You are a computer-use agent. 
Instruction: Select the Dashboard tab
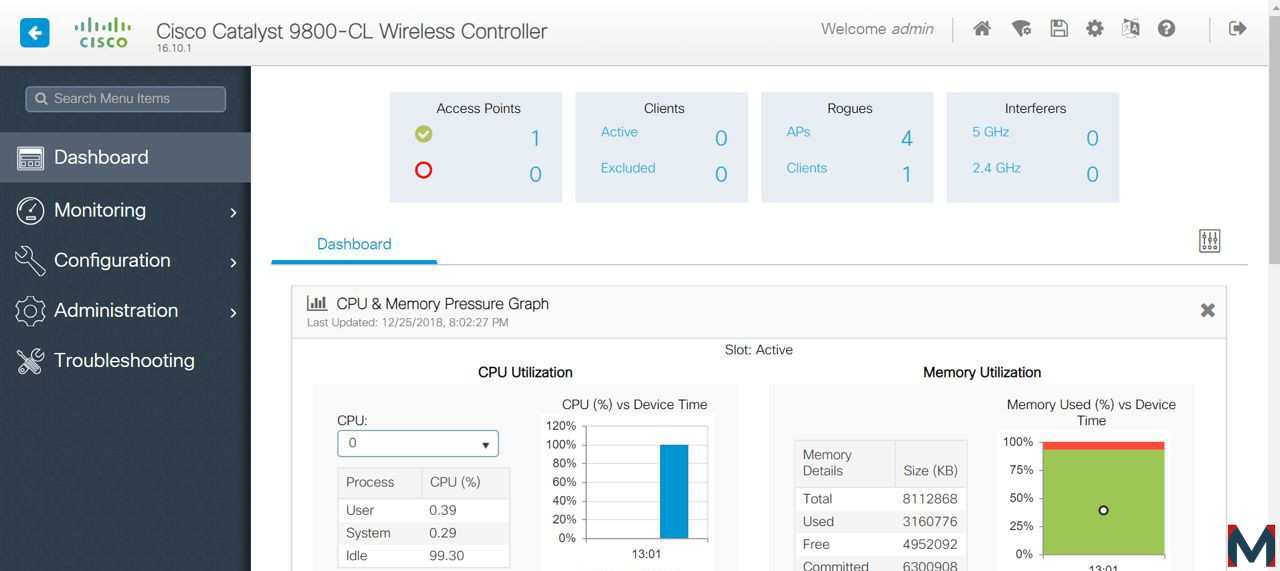pyautogui.click(x=354, y=244)
